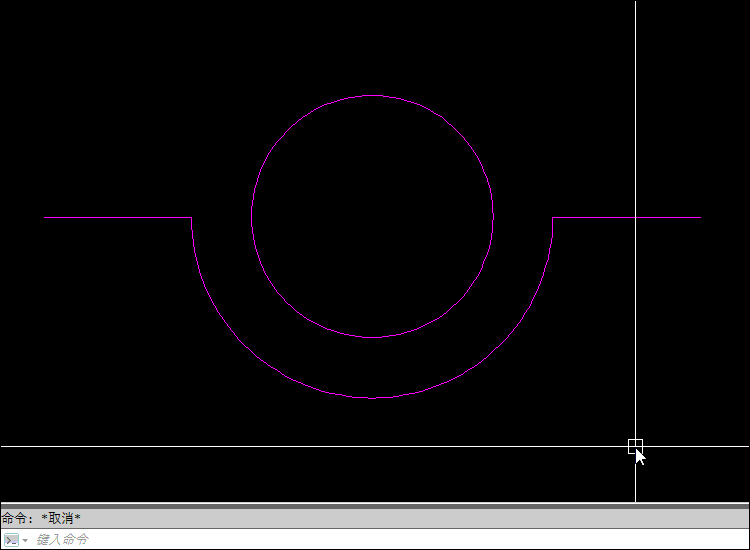Open the command line prompt icon
The width and height of the screenshot is (750, 550).
point(11,540)
